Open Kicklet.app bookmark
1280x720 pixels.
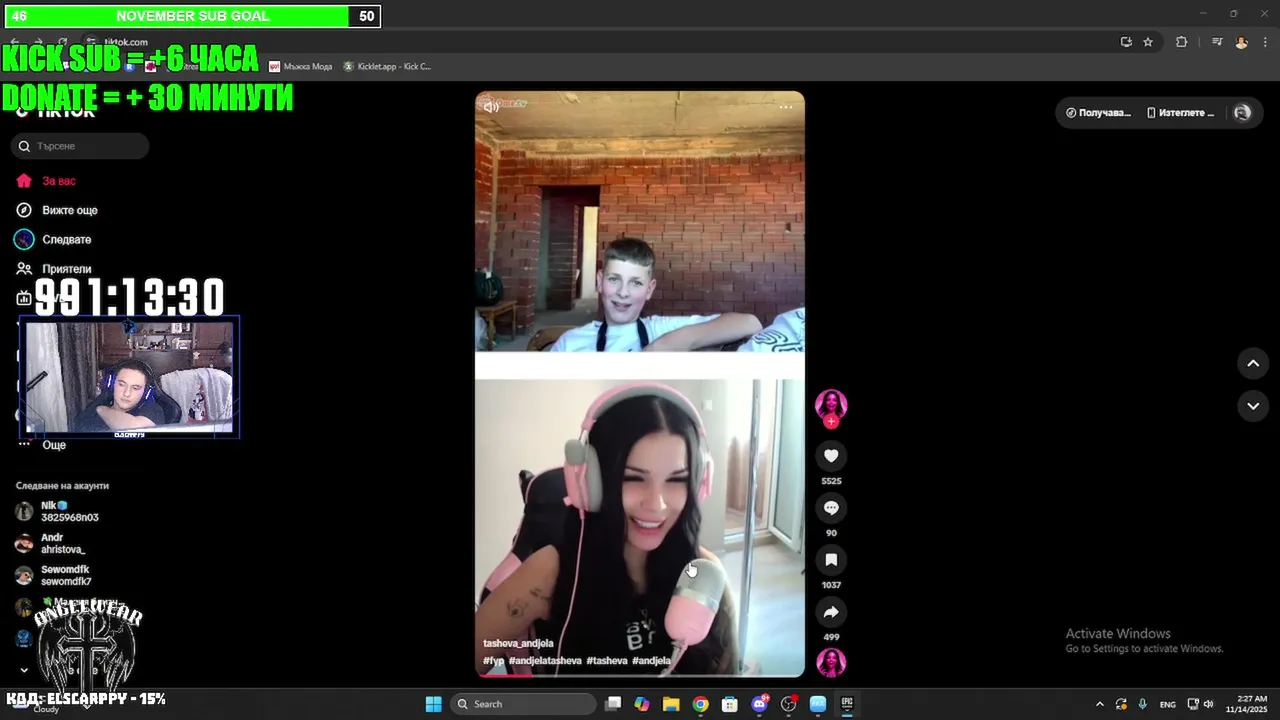[387, 67]
